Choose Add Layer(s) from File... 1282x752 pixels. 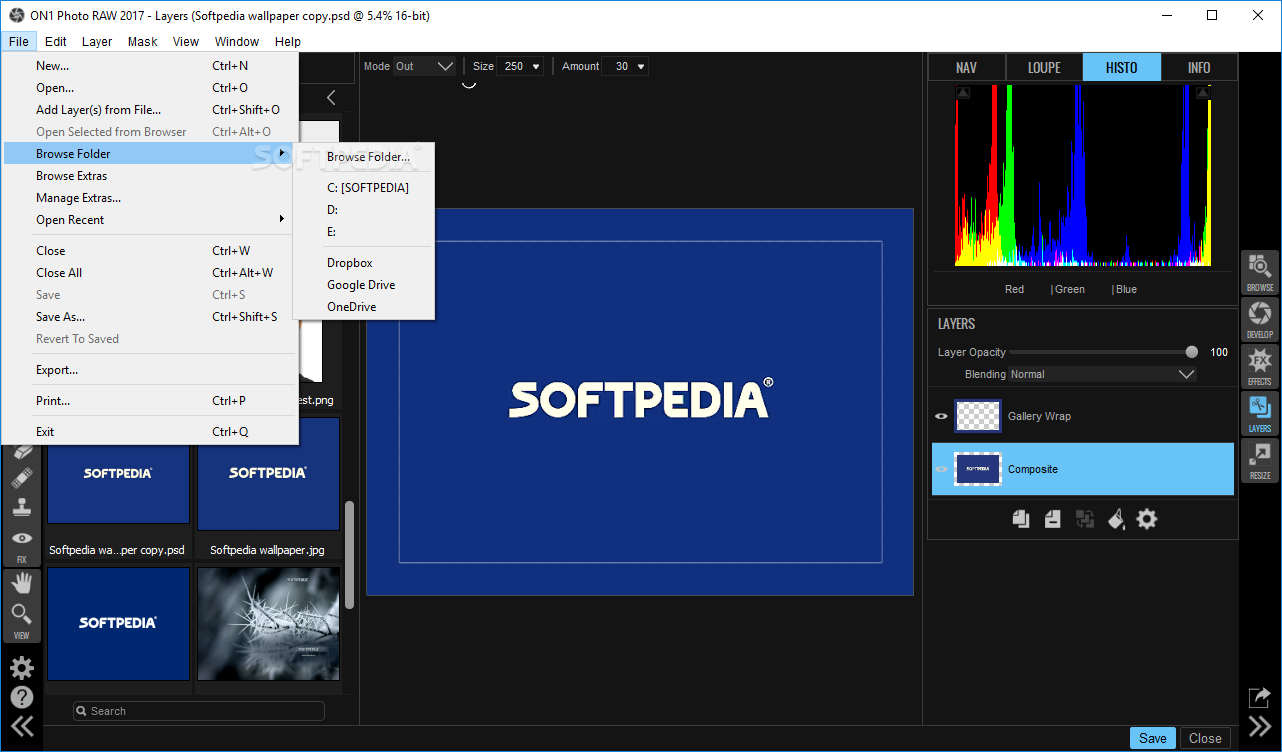[x=150, y=110]
